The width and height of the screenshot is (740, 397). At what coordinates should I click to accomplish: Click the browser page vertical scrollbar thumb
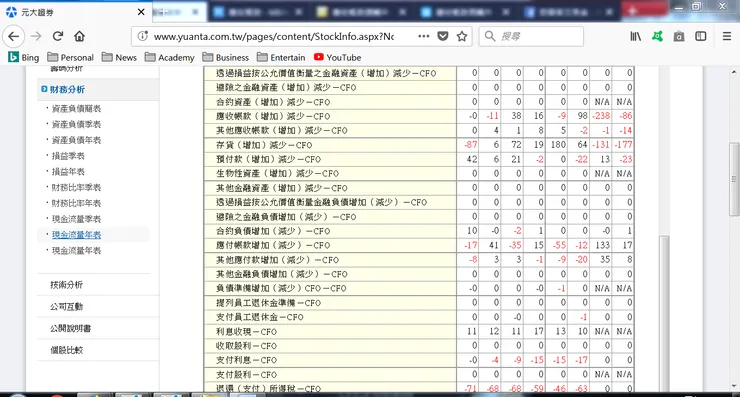734,178
